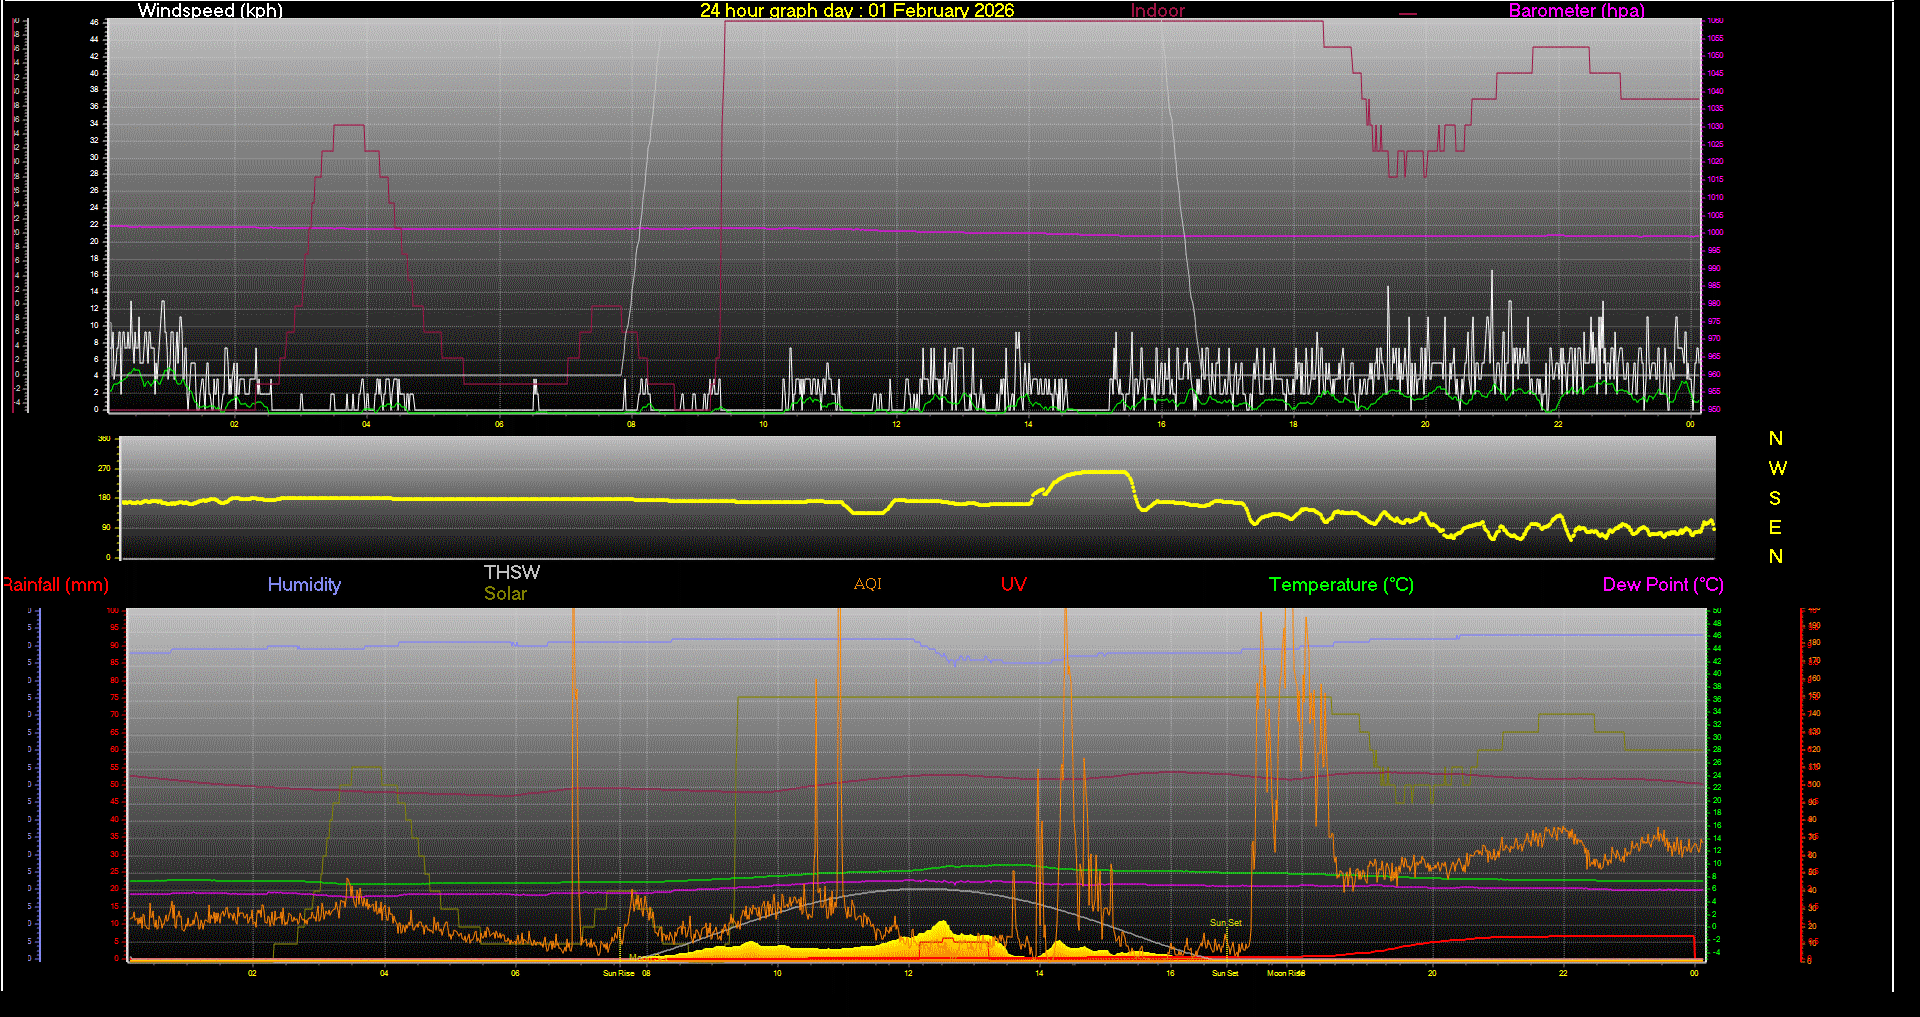The image size is (1920, 1017).
Task: Select the Windspeed (kph) legend label
Action: pyautogui.click(x=210, y=11)
